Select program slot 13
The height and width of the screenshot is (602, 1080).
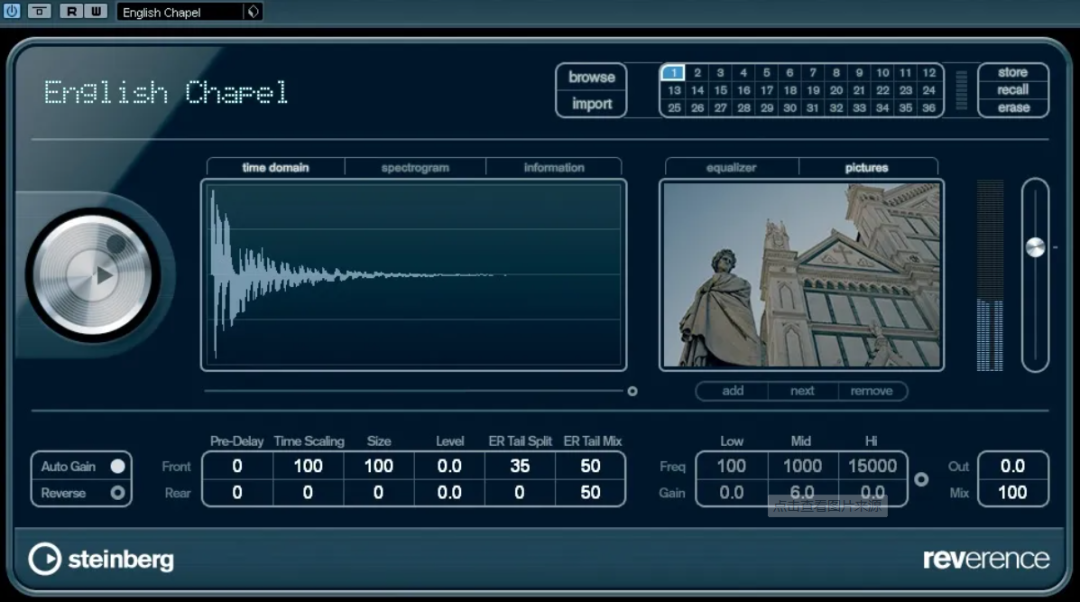click(674, 90)
